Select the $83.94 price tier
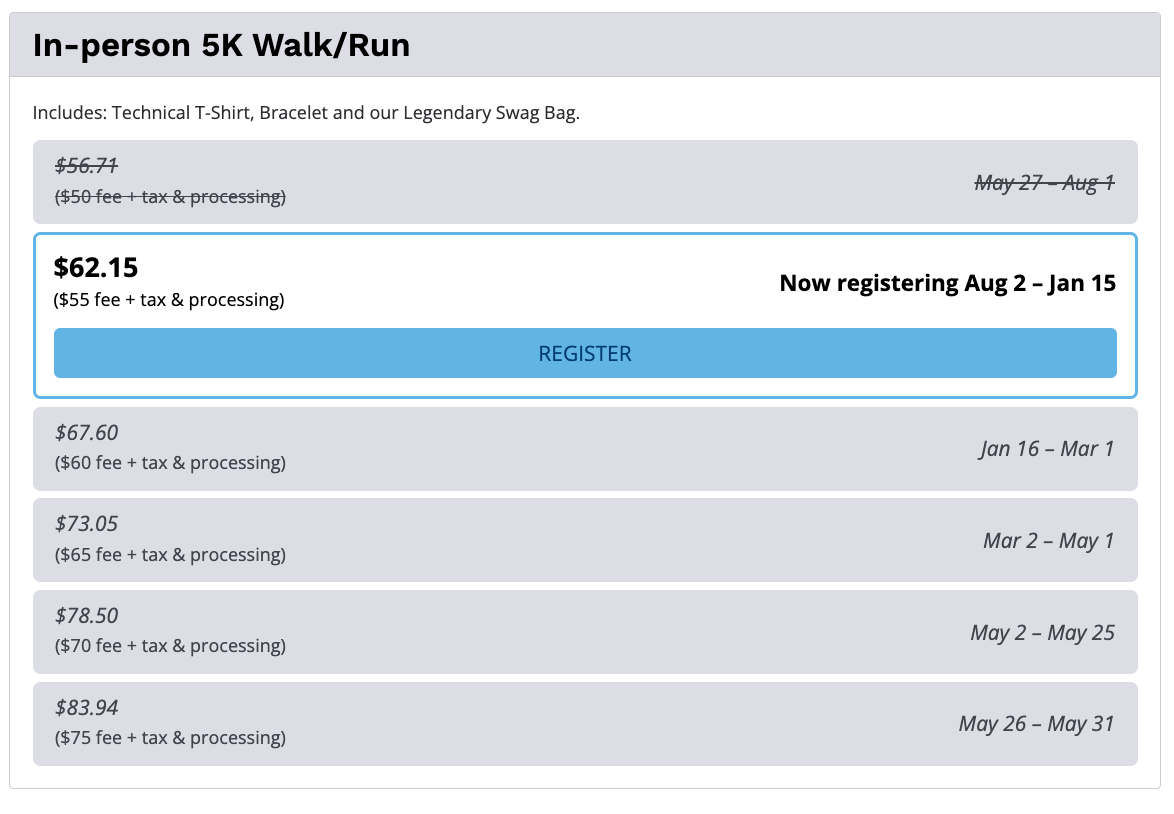Viewport: 1174px width, 814px height. pos(86,707)
